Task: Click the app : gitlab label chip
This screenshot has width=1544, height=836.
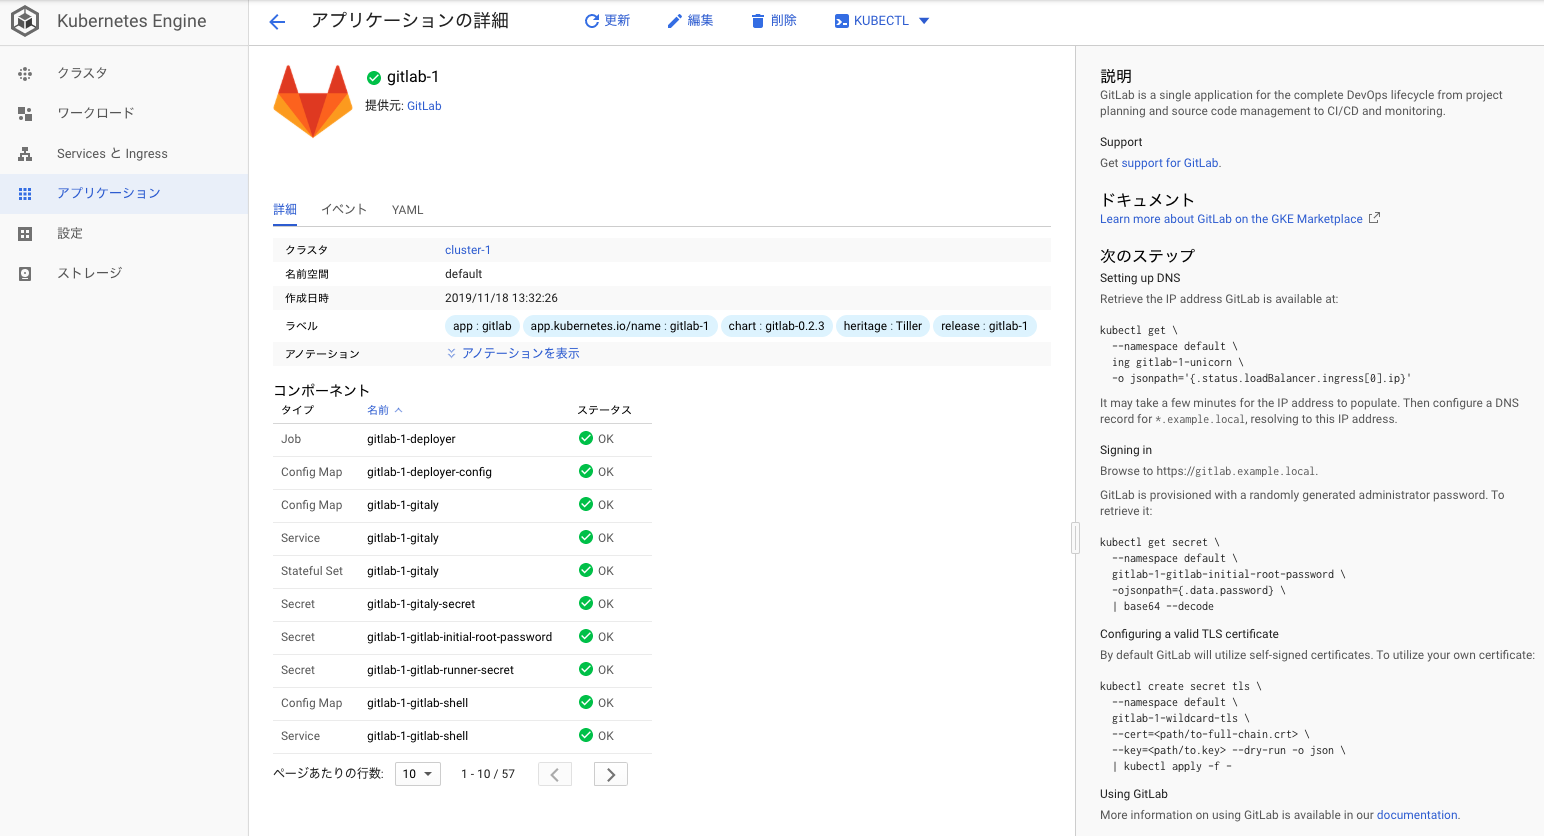Action: click(x=482, y=326)
